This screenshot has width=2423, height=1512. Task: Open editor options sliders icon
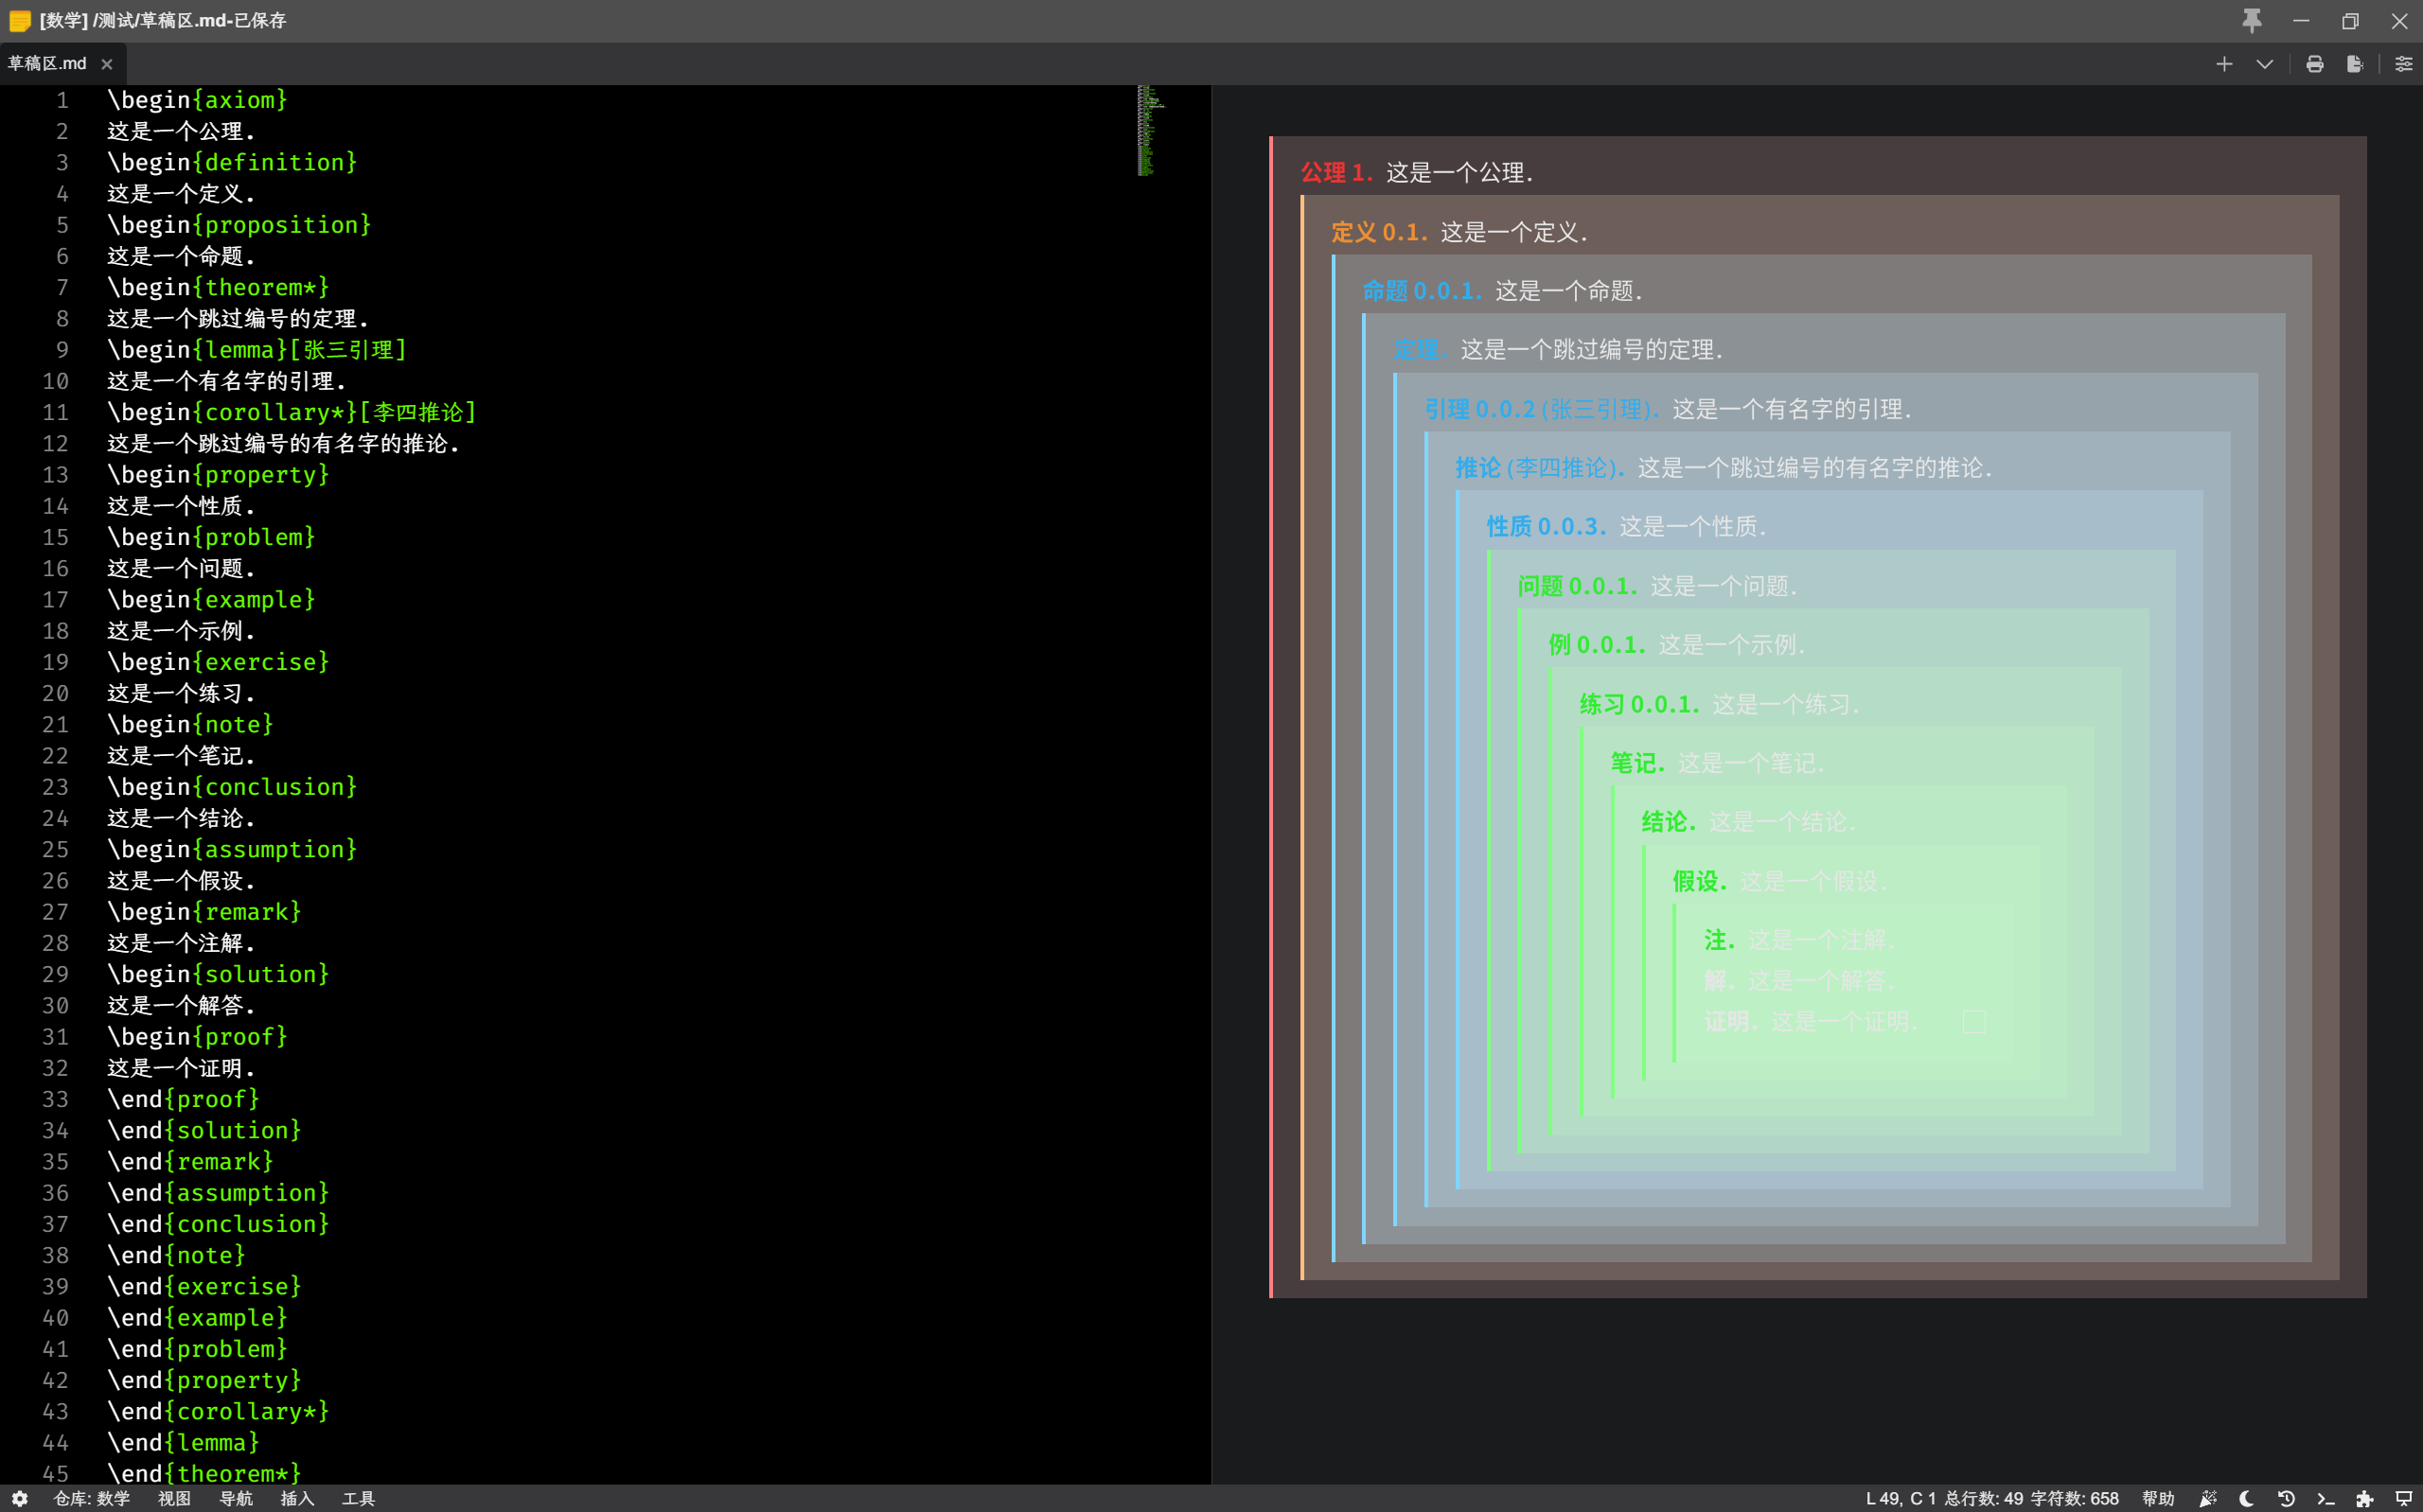(x=2403, y=64)
